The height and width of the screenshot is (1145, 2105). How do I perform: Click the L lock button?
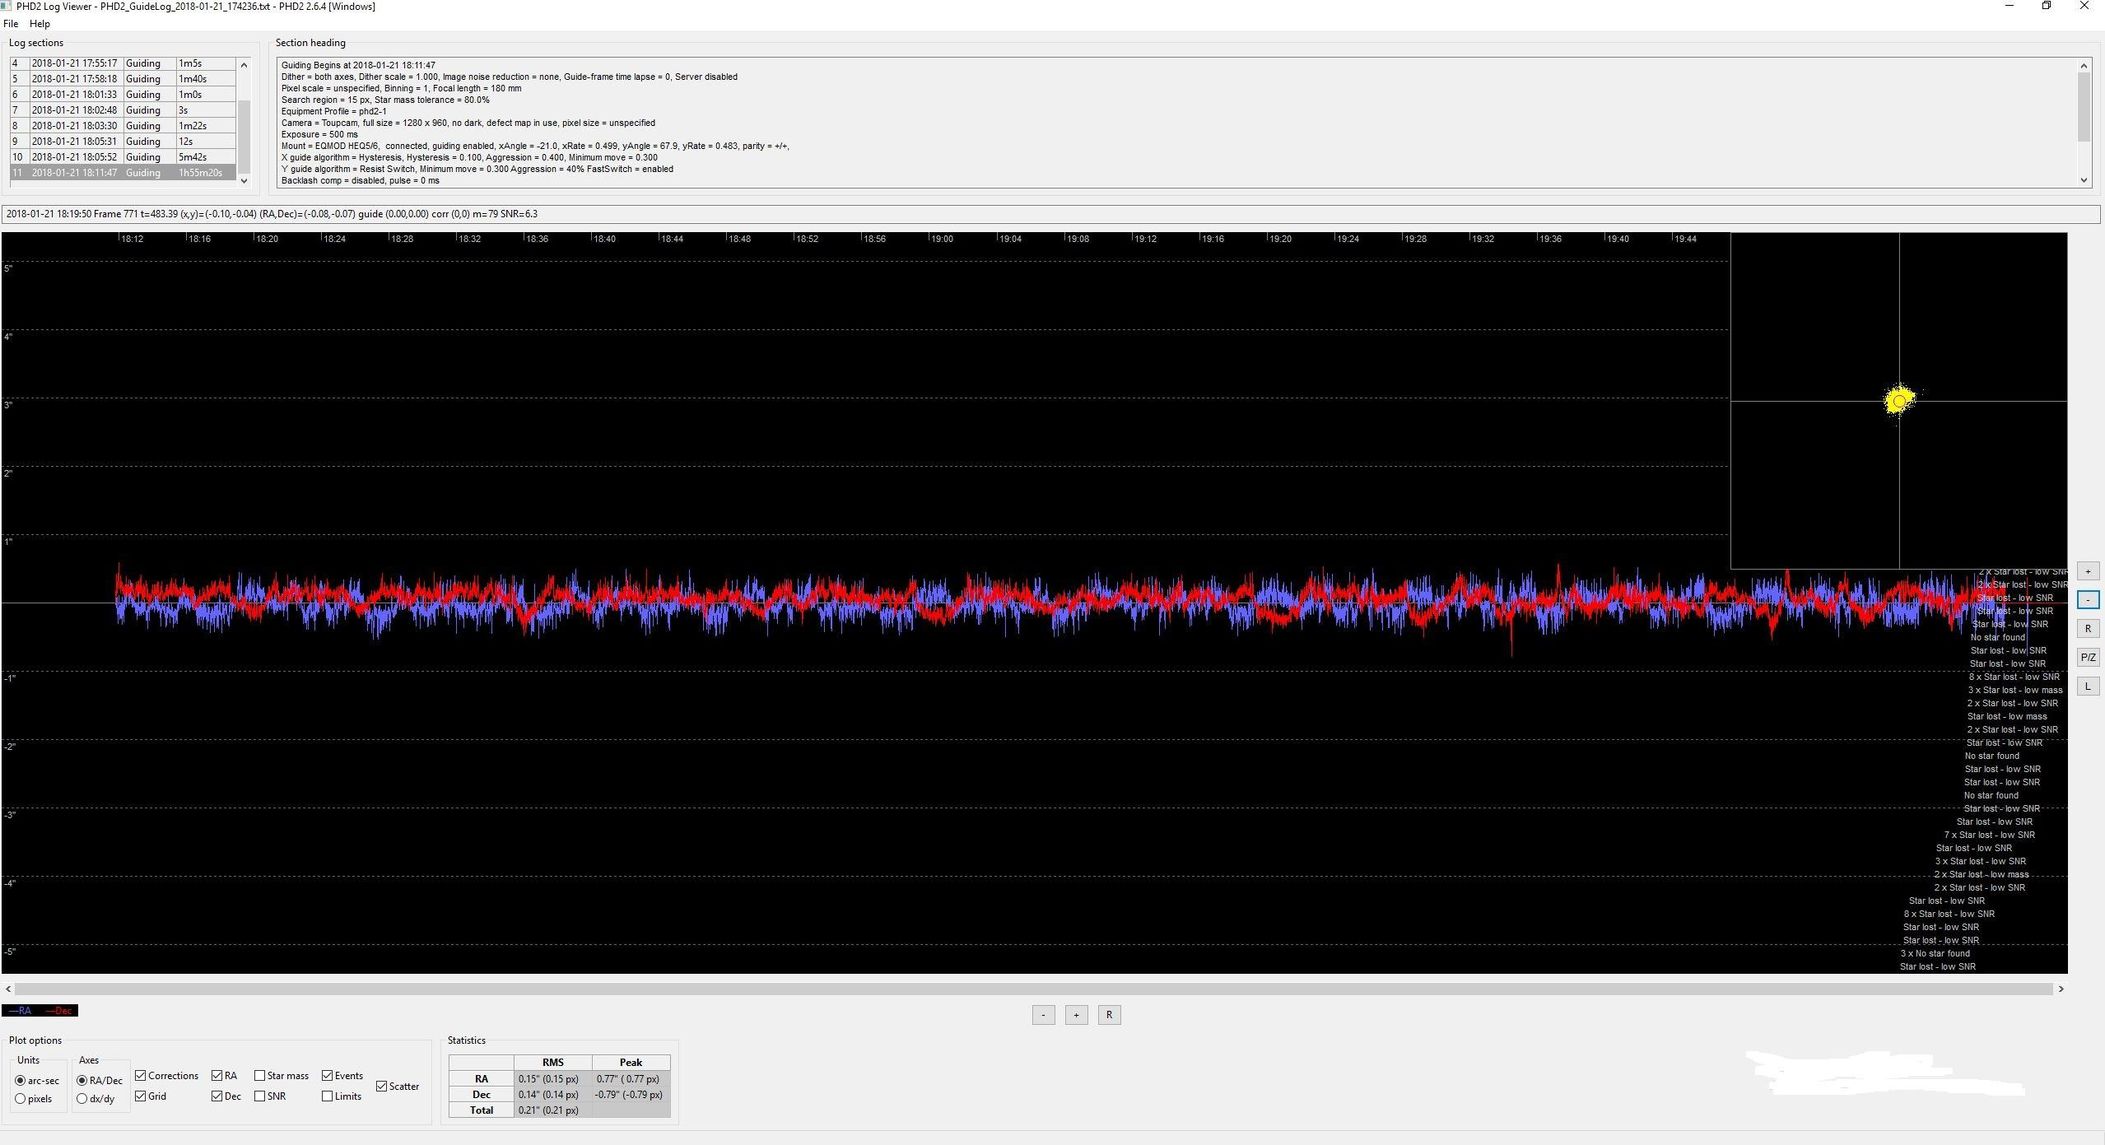(2087, 686)
